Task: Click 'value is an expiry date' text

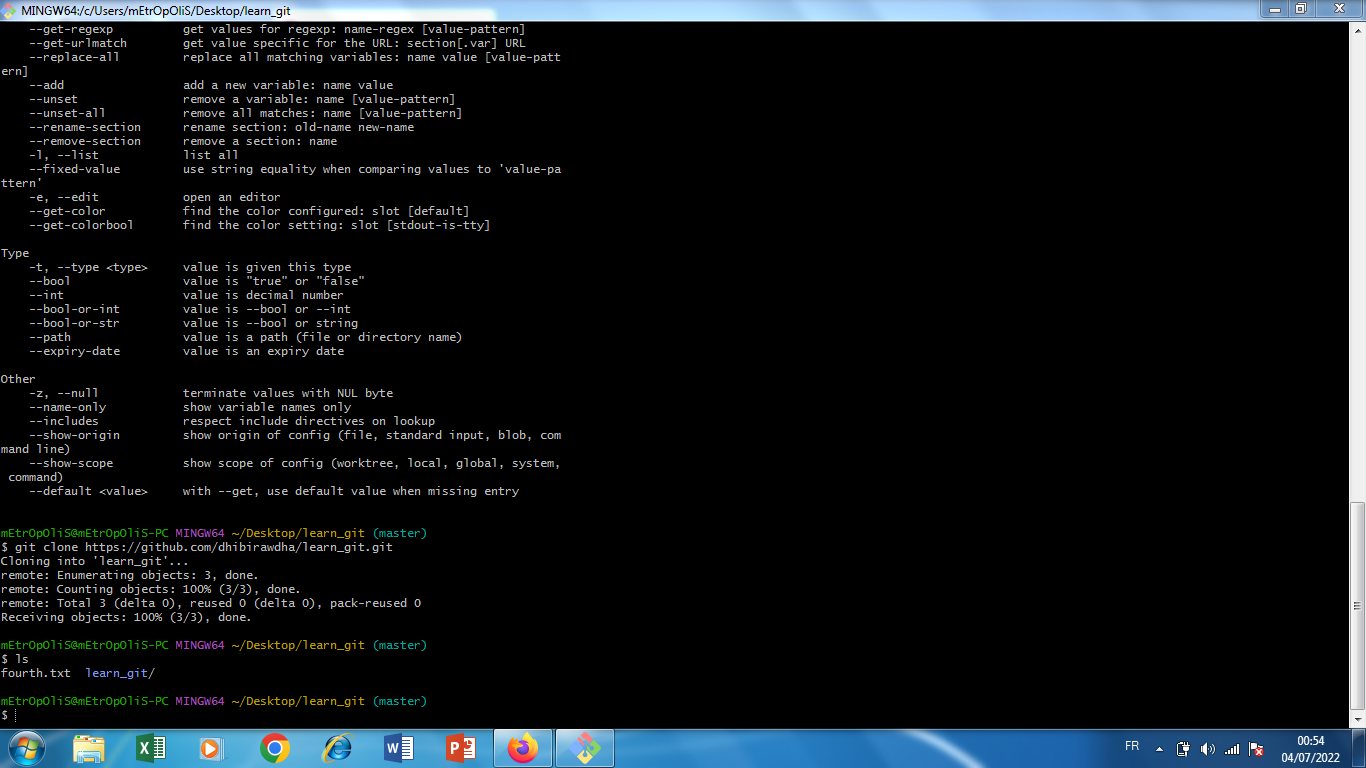Action: tap(264, 351)
